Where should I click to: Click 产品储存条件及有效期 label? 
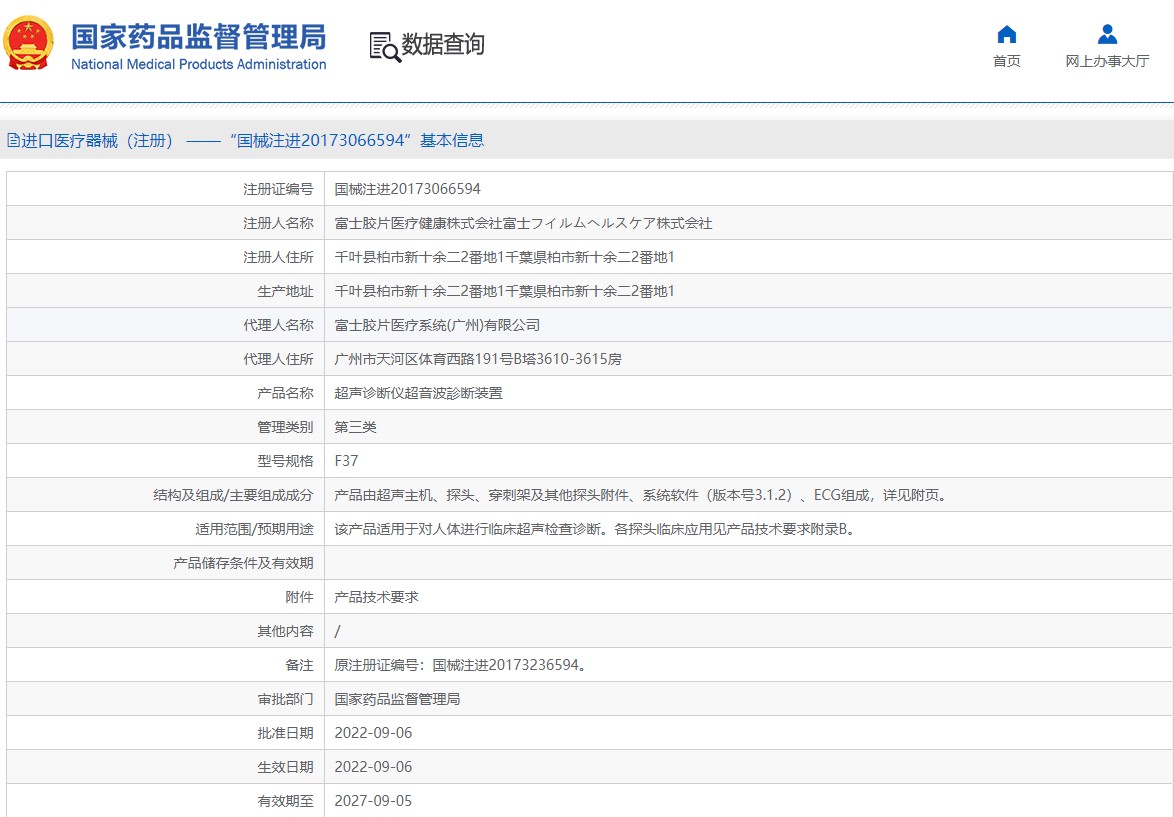click(243, 563)
